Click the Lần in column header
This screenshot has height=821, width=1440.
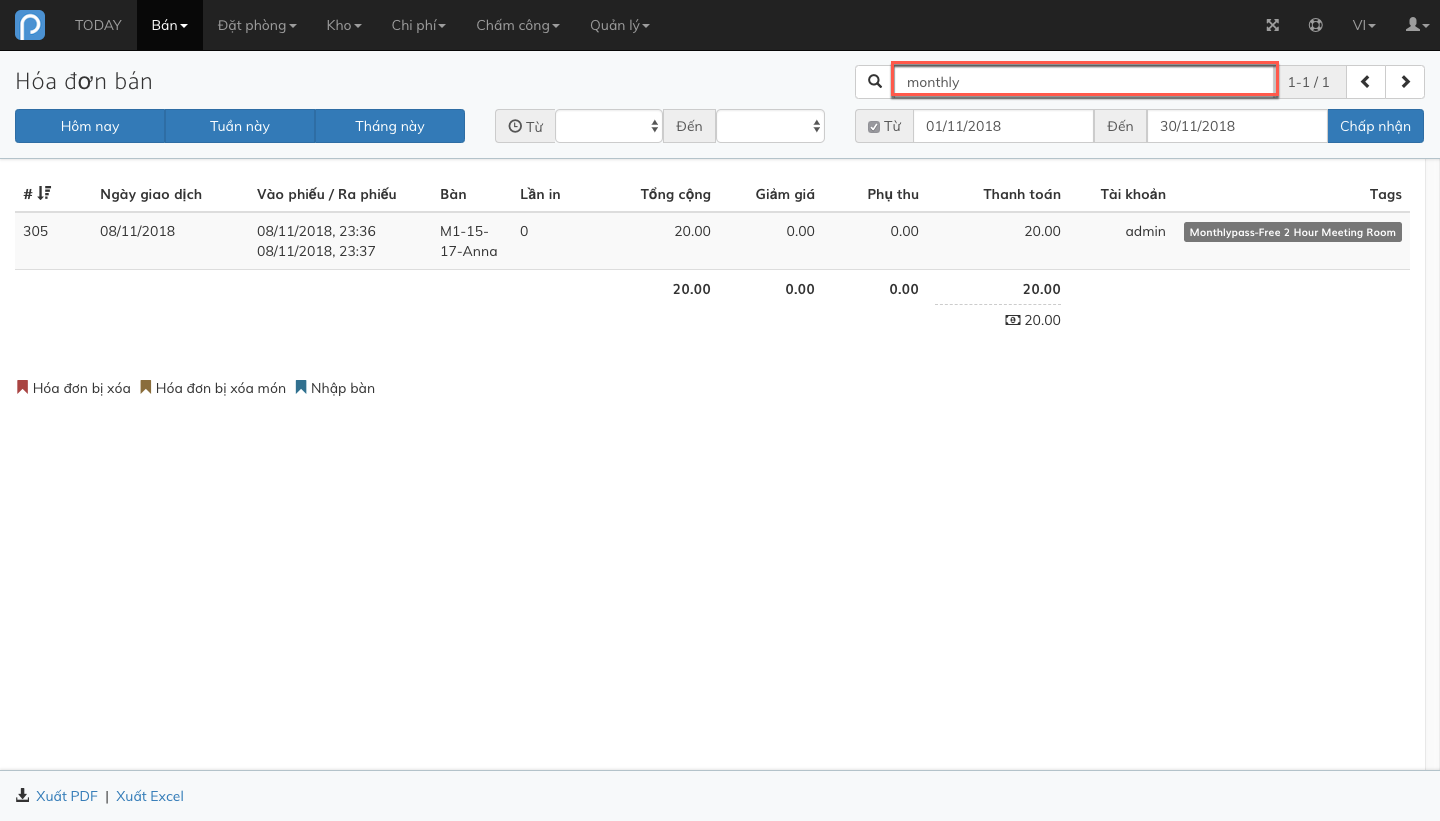point(540,194)
